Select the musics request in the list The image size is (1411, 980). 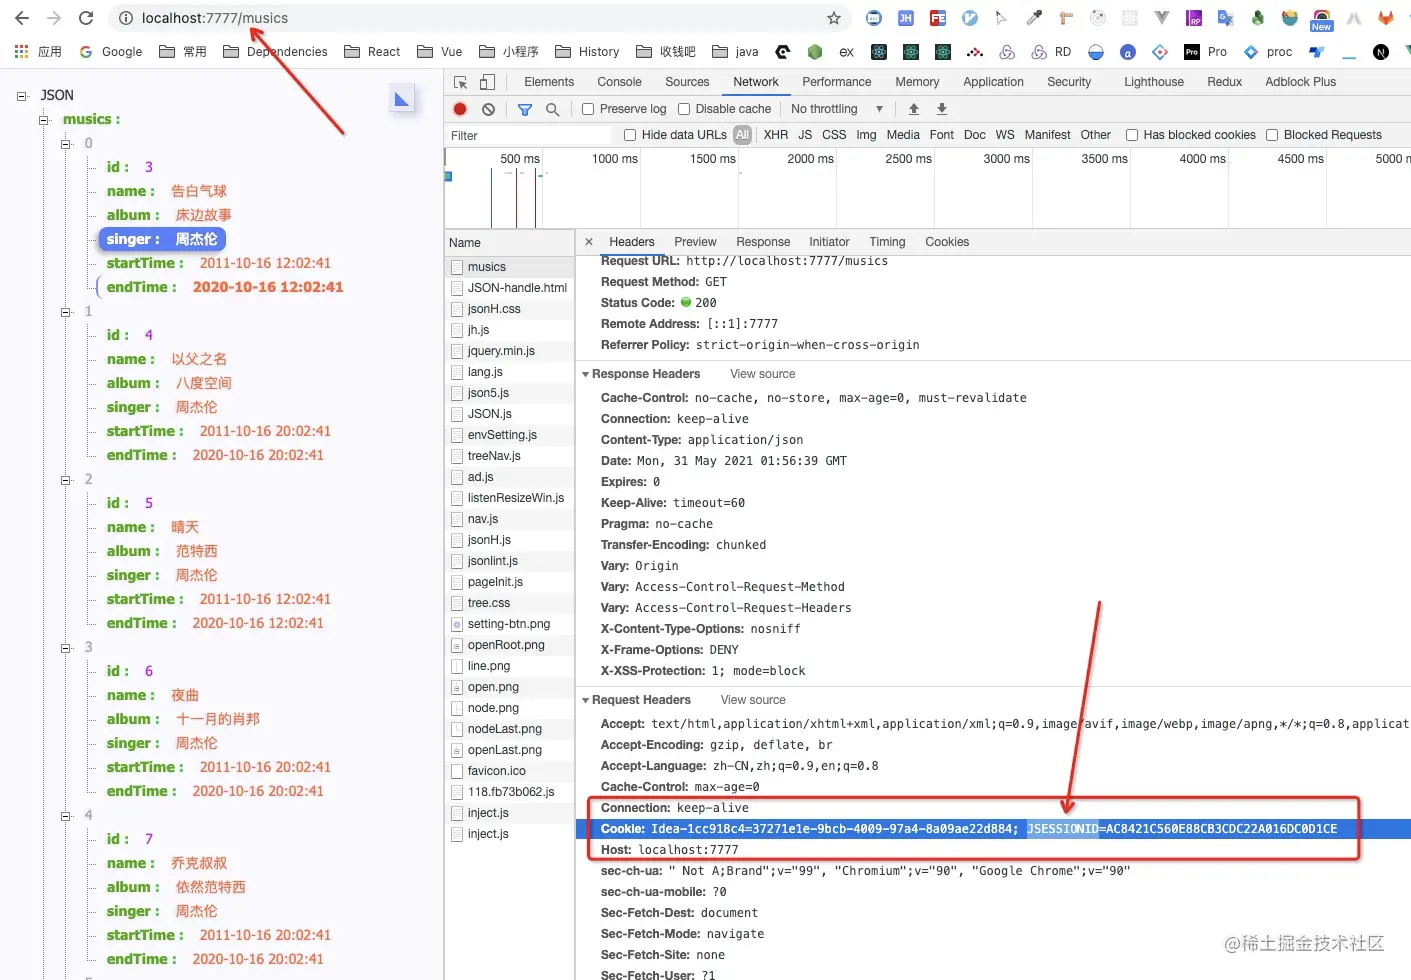510,267
